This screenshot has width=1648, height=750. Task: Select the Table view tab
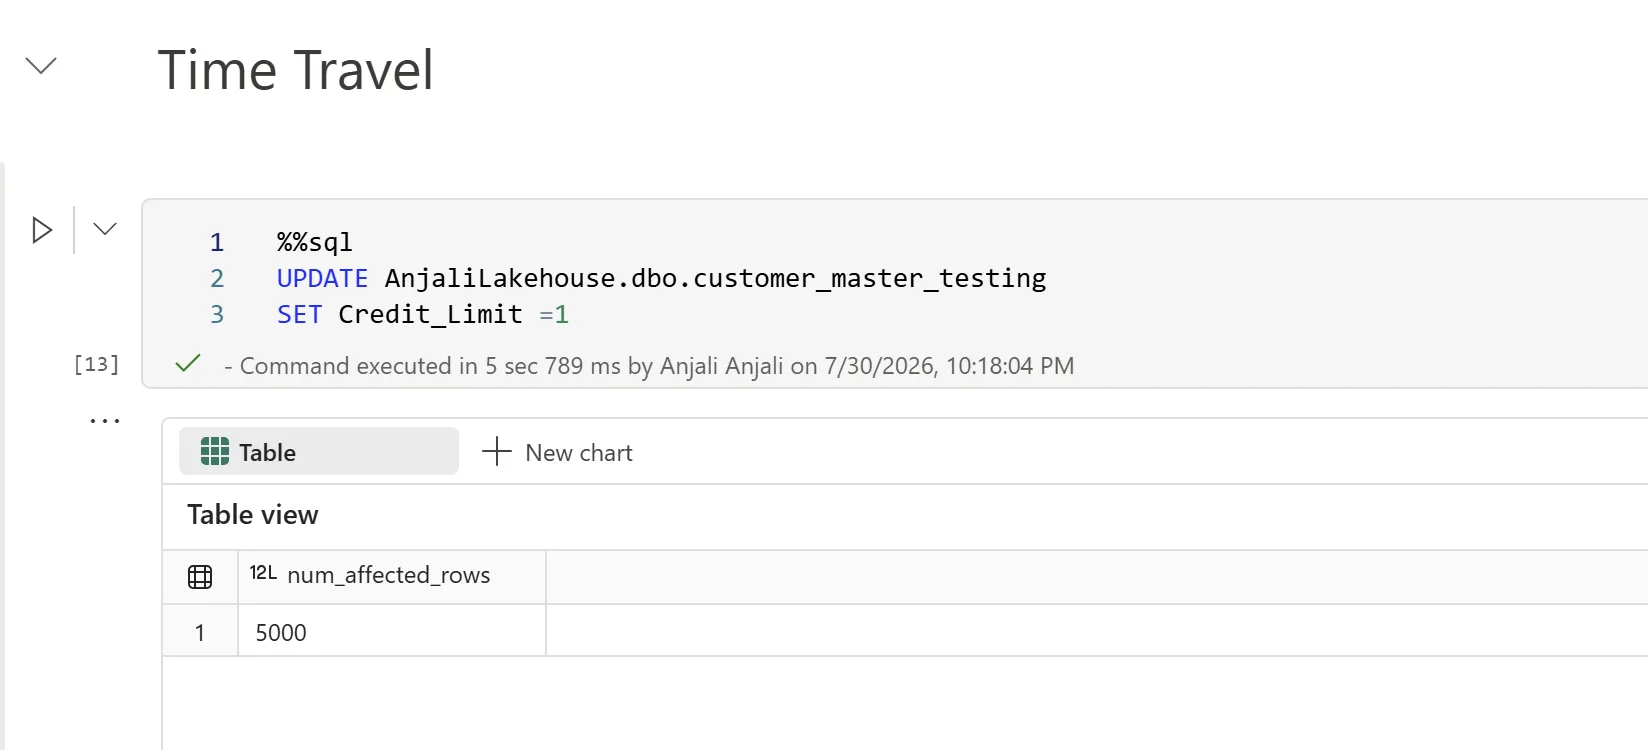[319, 452]
